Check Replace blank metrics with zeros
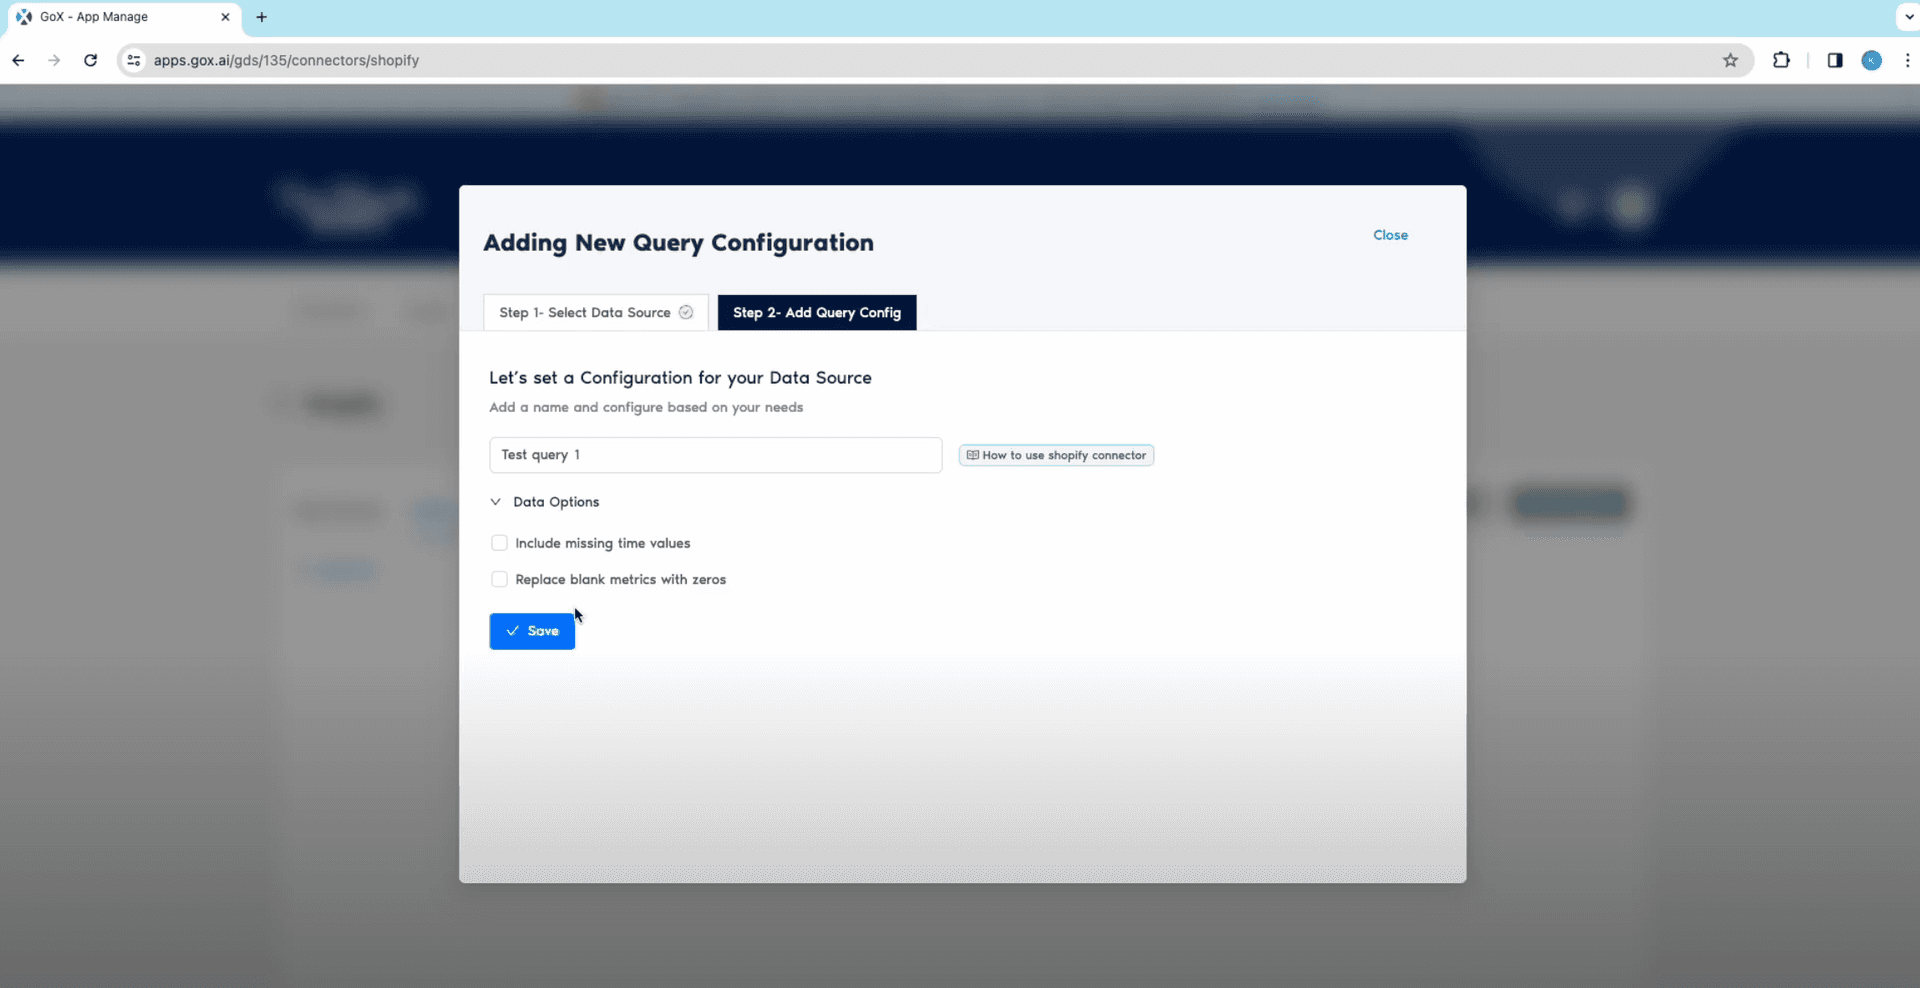This screenshot has width=1920, height=988. tap(499, 579)
